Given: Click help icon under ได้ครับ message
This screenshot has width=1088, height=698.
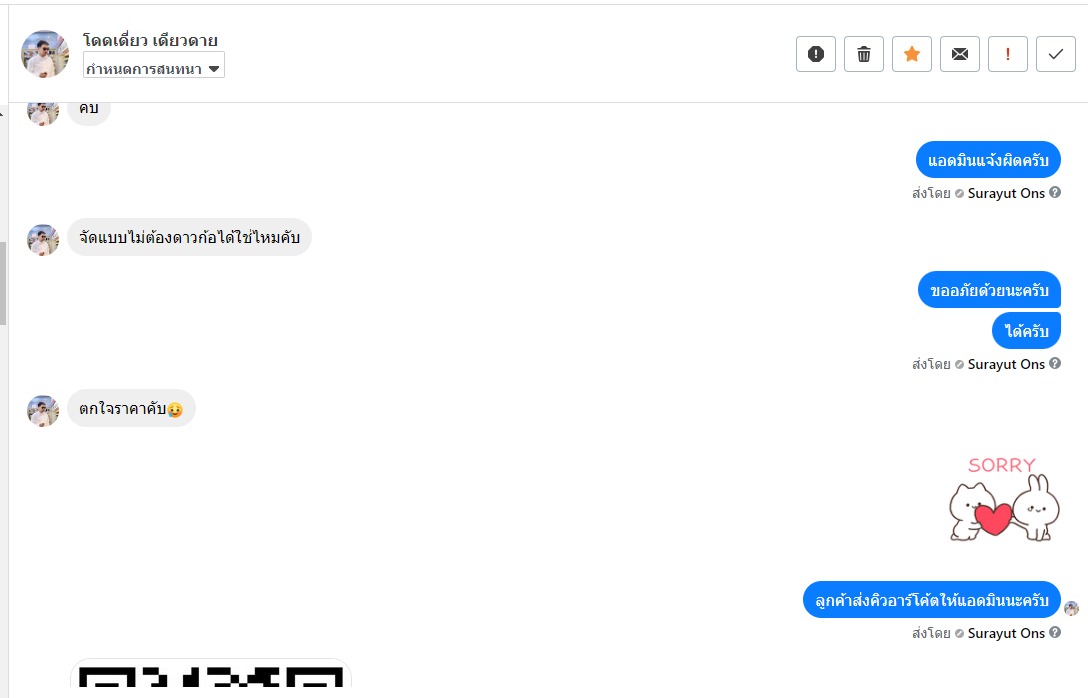Looking at the screenshot, I should (1055, 364).
